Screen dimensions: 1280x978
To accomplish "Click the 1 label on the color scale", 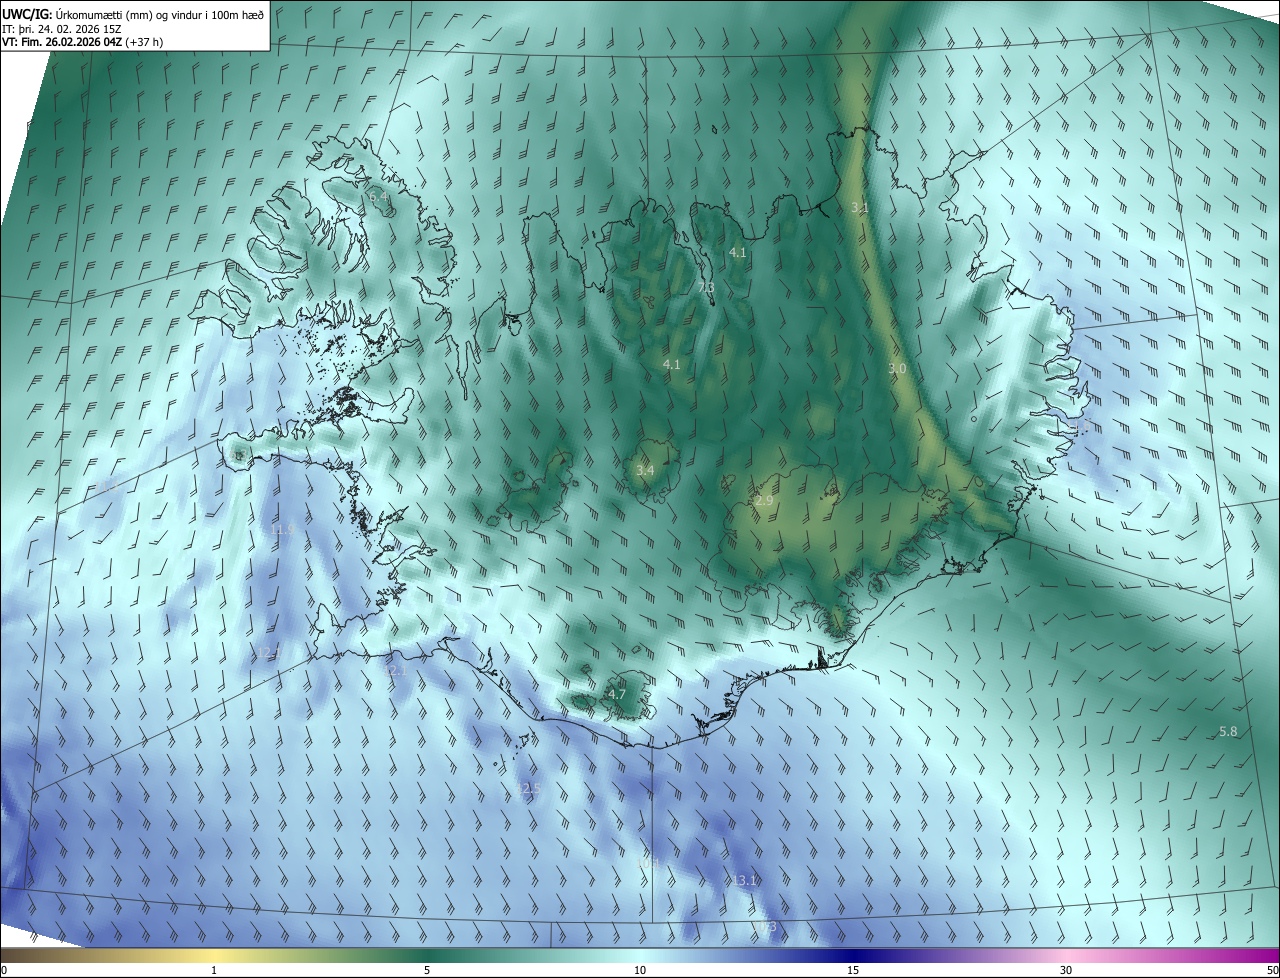I will pyautogui.click(x=214, y=970).
